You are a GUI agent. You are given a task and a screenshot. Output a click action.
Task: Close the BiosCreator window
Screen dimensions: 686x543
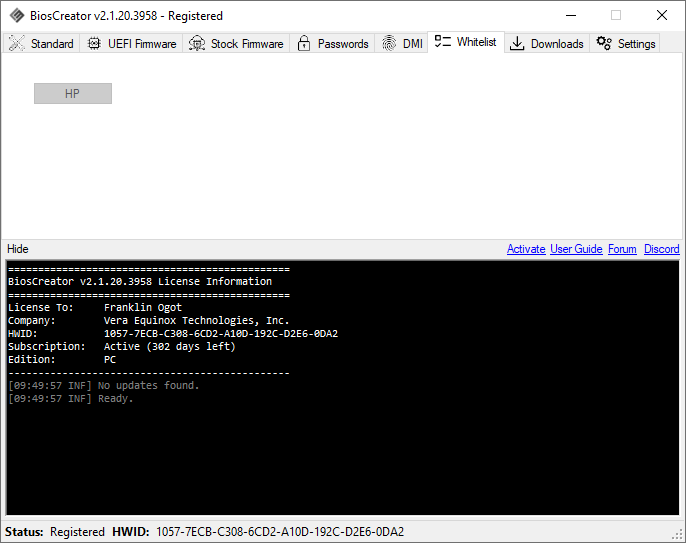tap(662, 15)
